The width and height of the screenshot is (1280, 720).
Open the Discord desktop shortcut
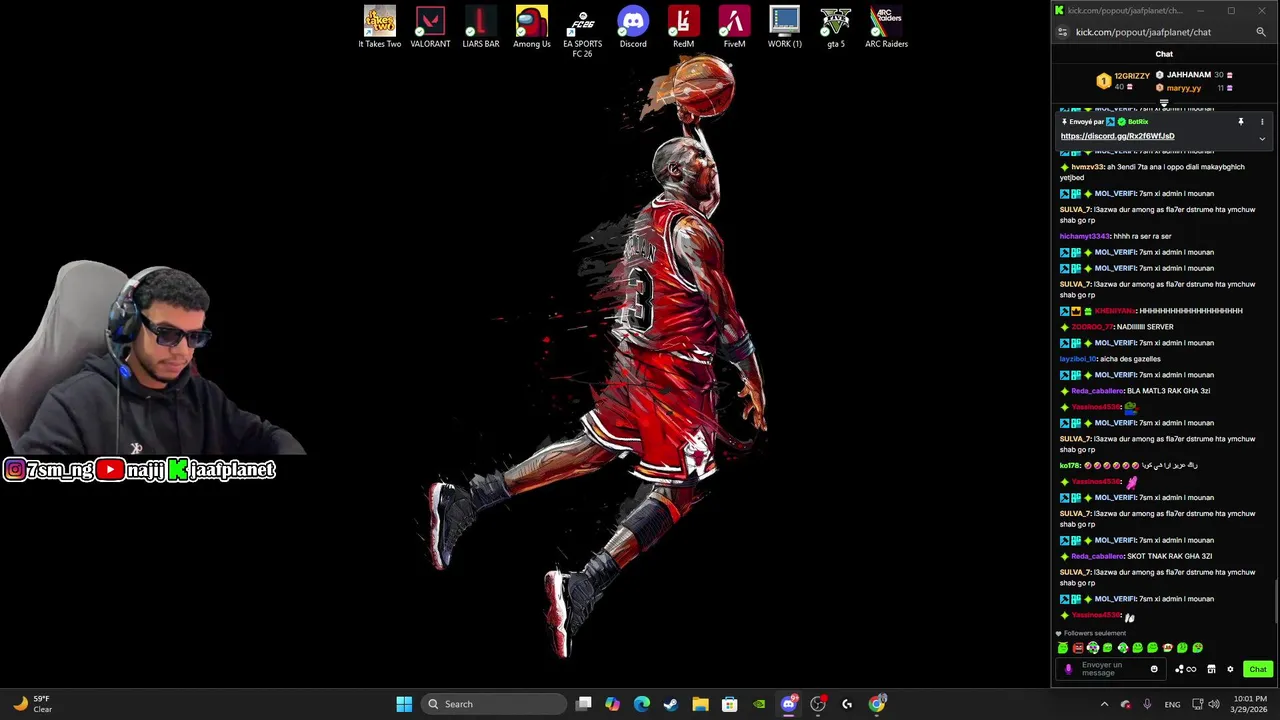click(x=633, y=27)
